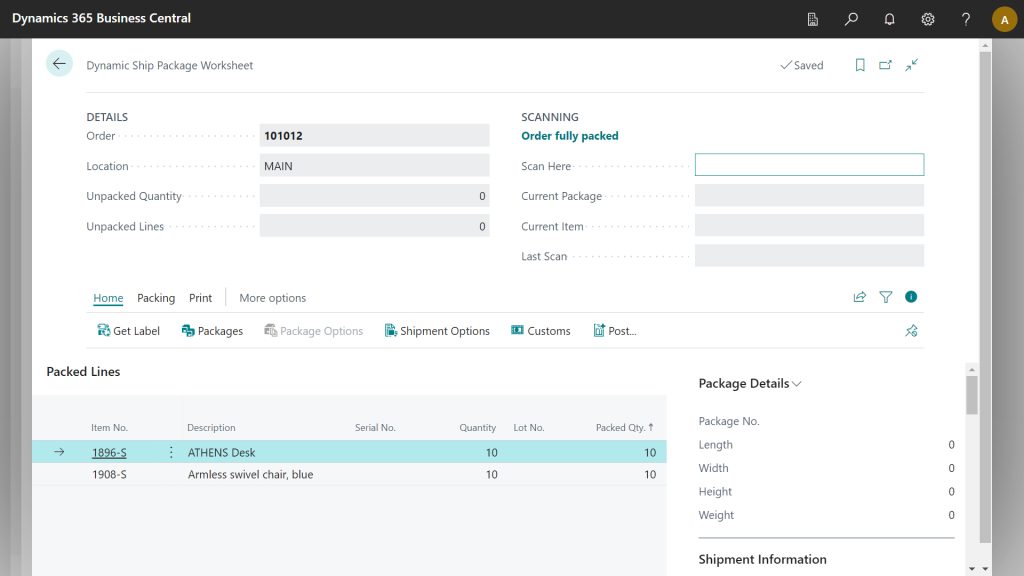This screenshot has width=1024, height=576.
Task: Share the Packed Lines list
Action: tap(859, 297)
